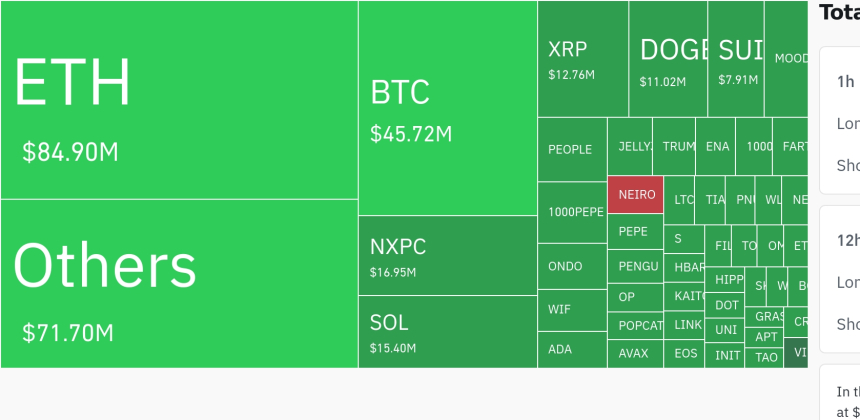This screenshot has height=420, width=860.
Task: Click the ETH liquidation tile
Action: pyautogui.click(x=179, y=100)
